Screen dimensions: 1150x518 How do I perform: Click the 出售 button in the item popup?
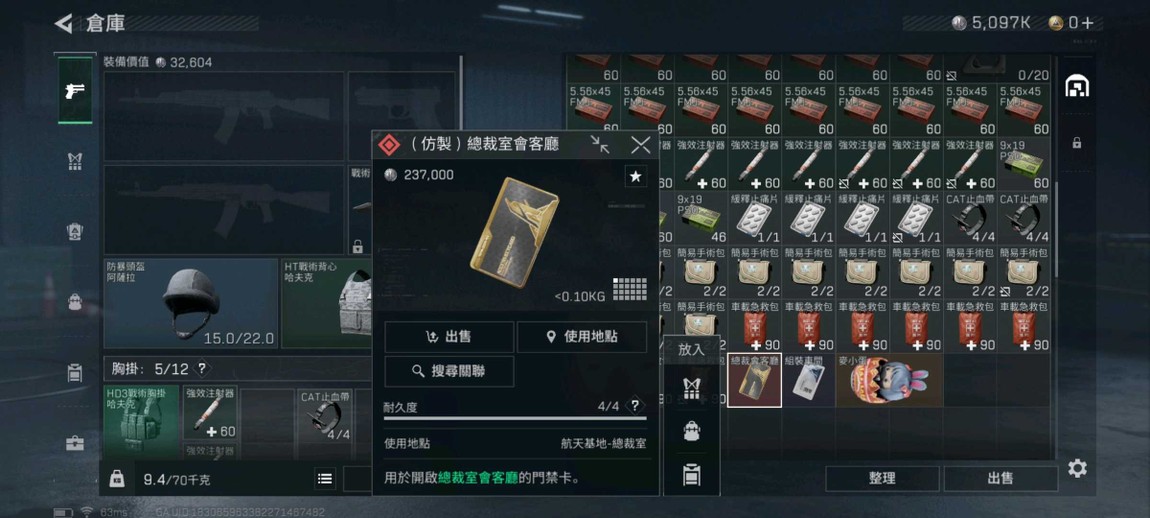coord(449,337)
